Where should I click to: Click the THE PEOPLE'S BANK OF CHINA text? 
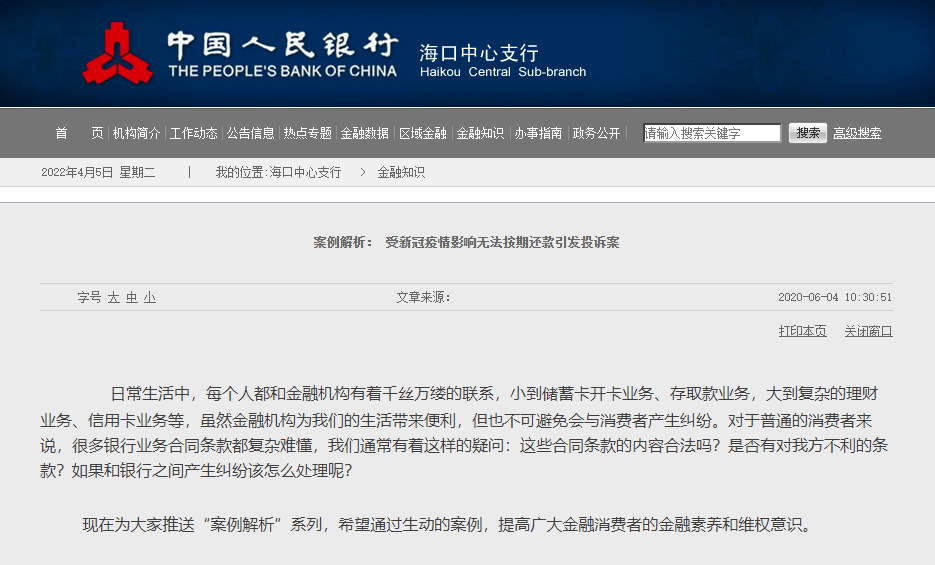(x=283, y=71)
